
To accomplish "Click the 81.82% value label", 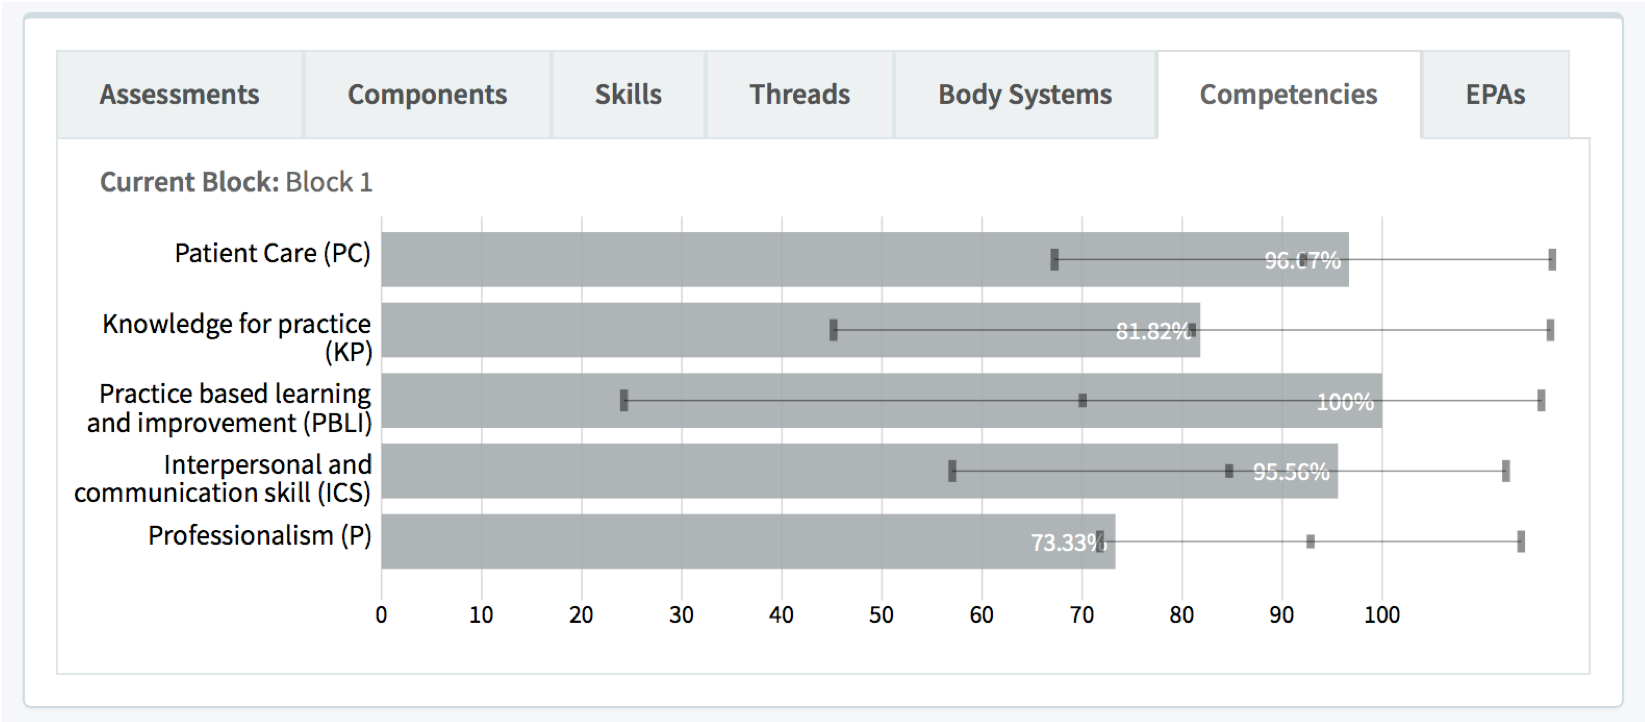I will [x=1152, y=331].
